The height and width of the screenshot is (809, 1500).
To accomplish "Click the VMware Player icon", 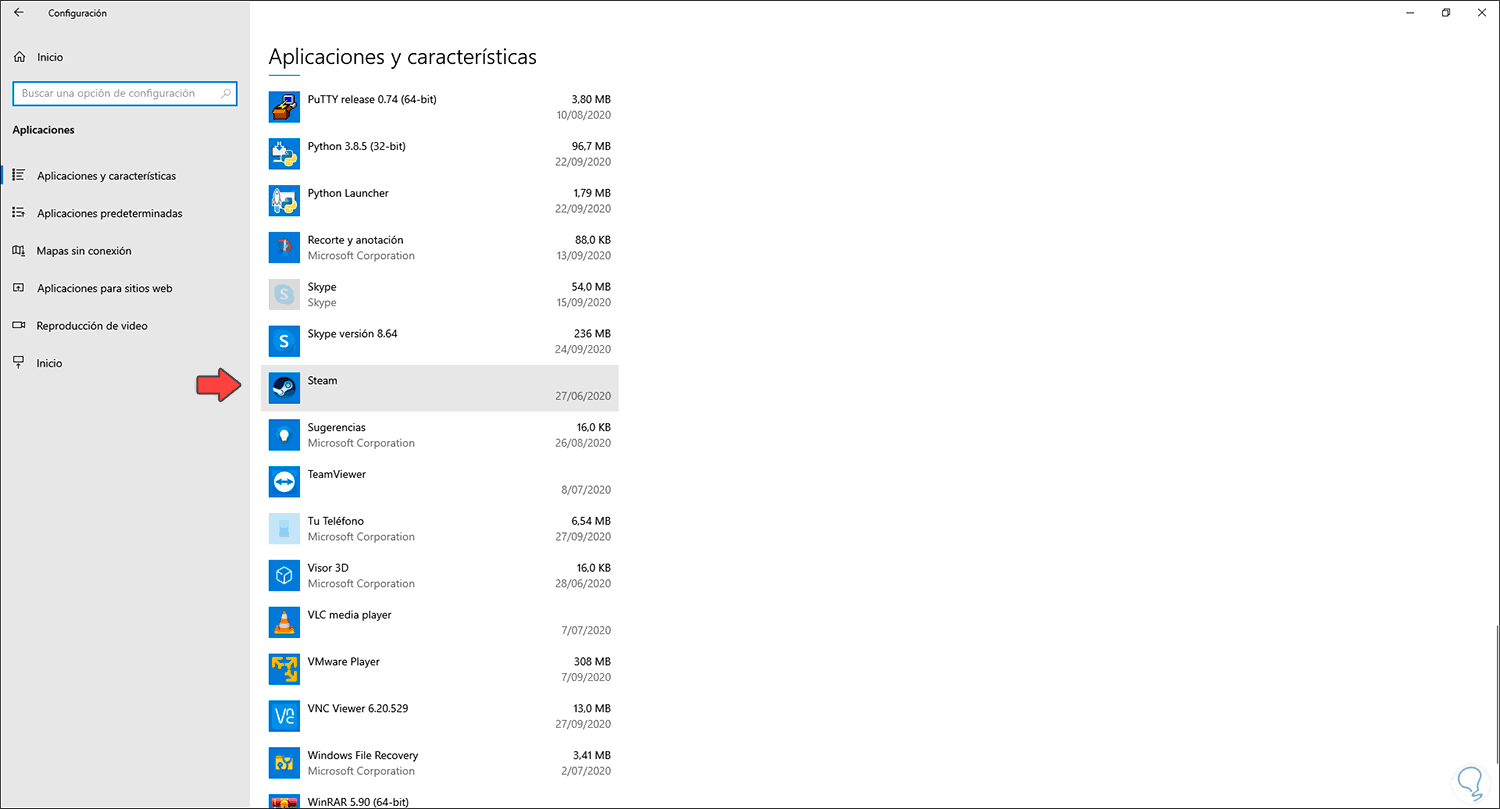I will (x=284, y=669).
